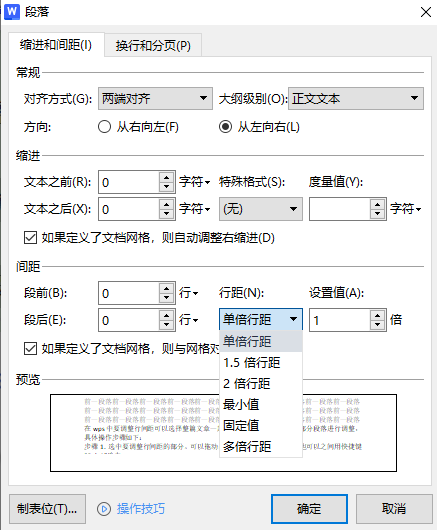The image size is (437, 530).
Task: Open the 对齐方式 dropdown
Action: coord(155,98)
